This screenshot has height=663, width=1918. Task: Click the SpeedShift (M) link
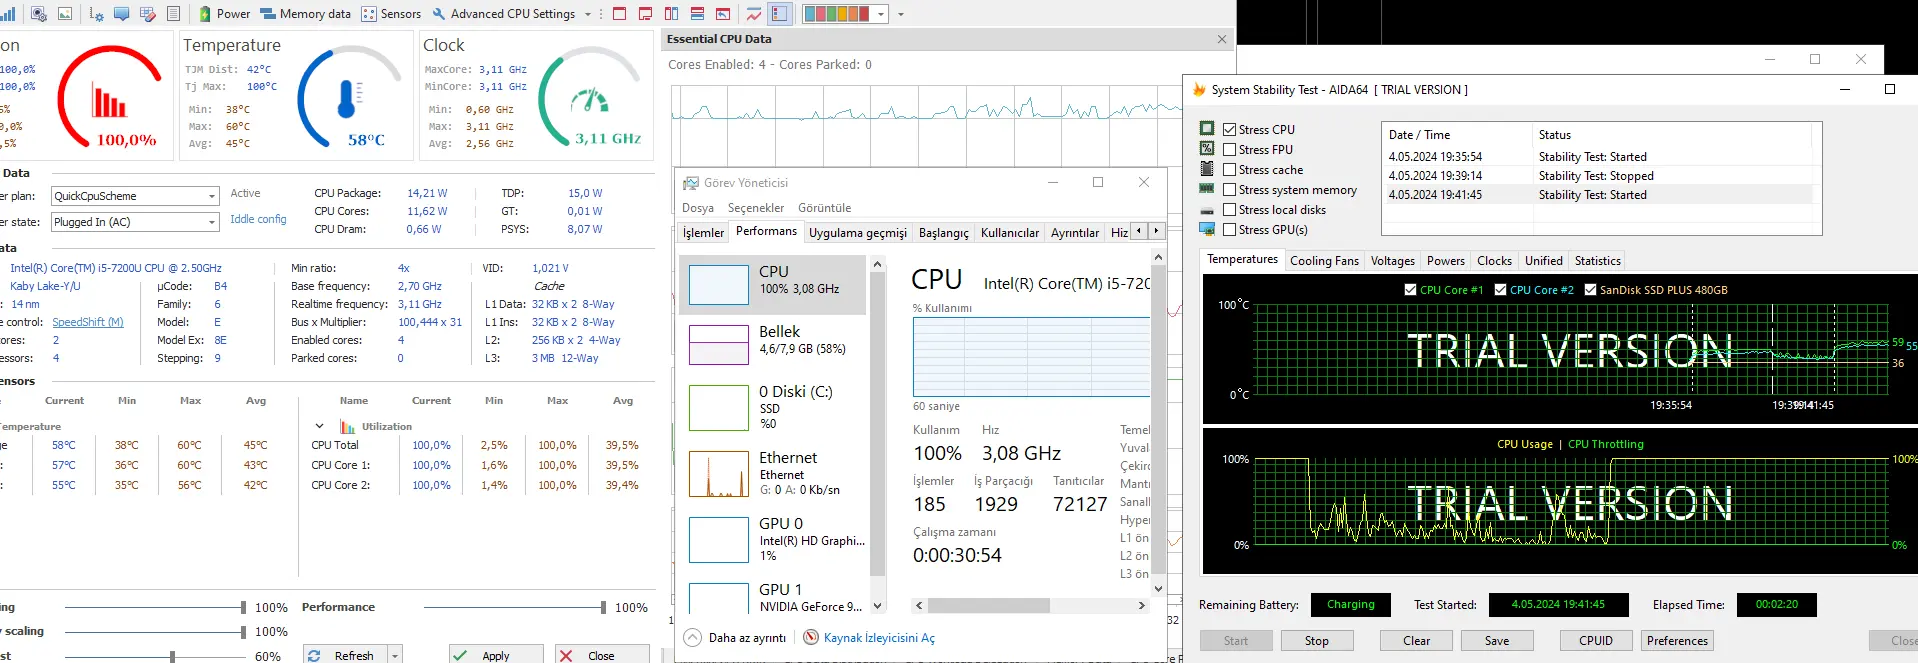88,322
